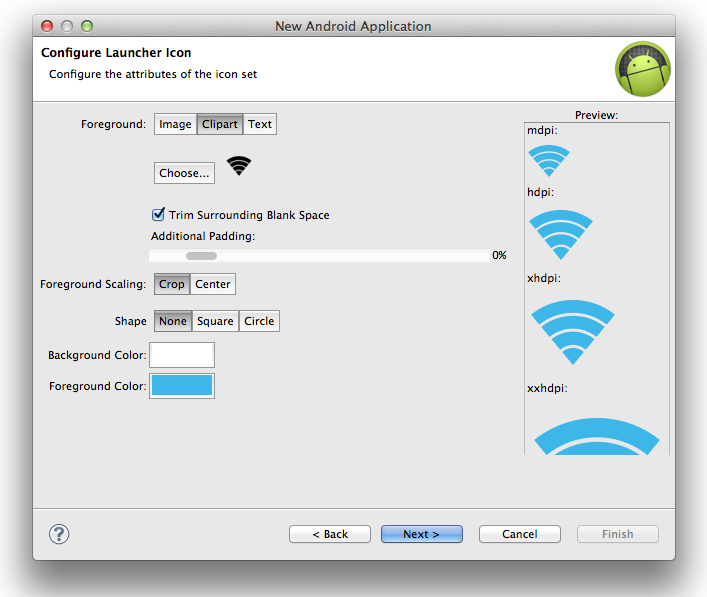Viewport: 707px width, 597px height.
Task: Click the mdpi: label
Action: [x=542, y=130]
